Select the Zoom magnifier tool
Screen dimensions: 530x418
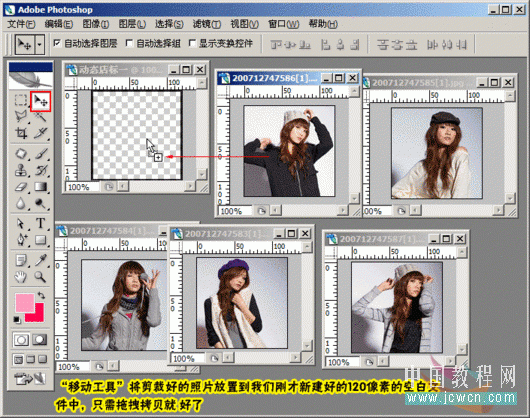tap(40, 277)
